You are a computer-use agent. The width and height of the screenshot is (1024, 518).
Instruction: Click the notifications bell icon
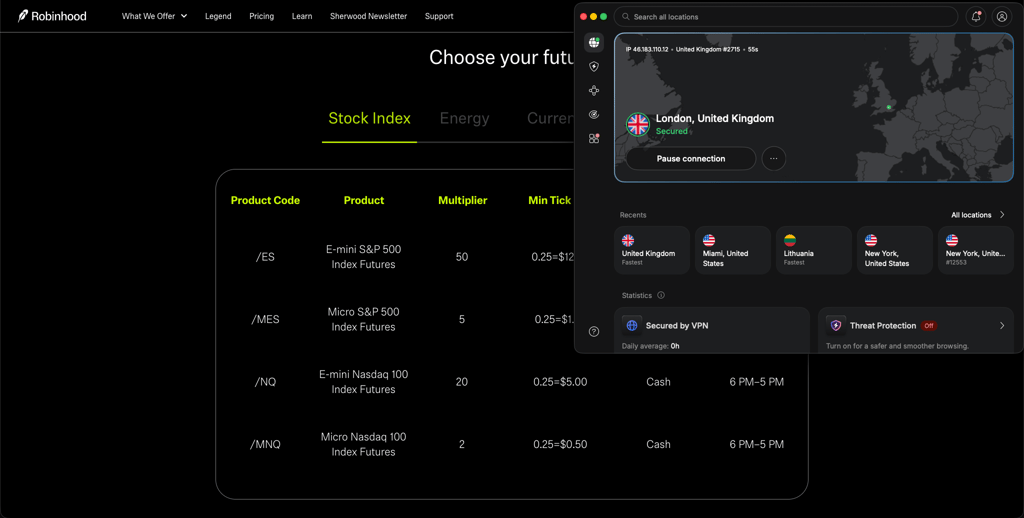(976, 17)
